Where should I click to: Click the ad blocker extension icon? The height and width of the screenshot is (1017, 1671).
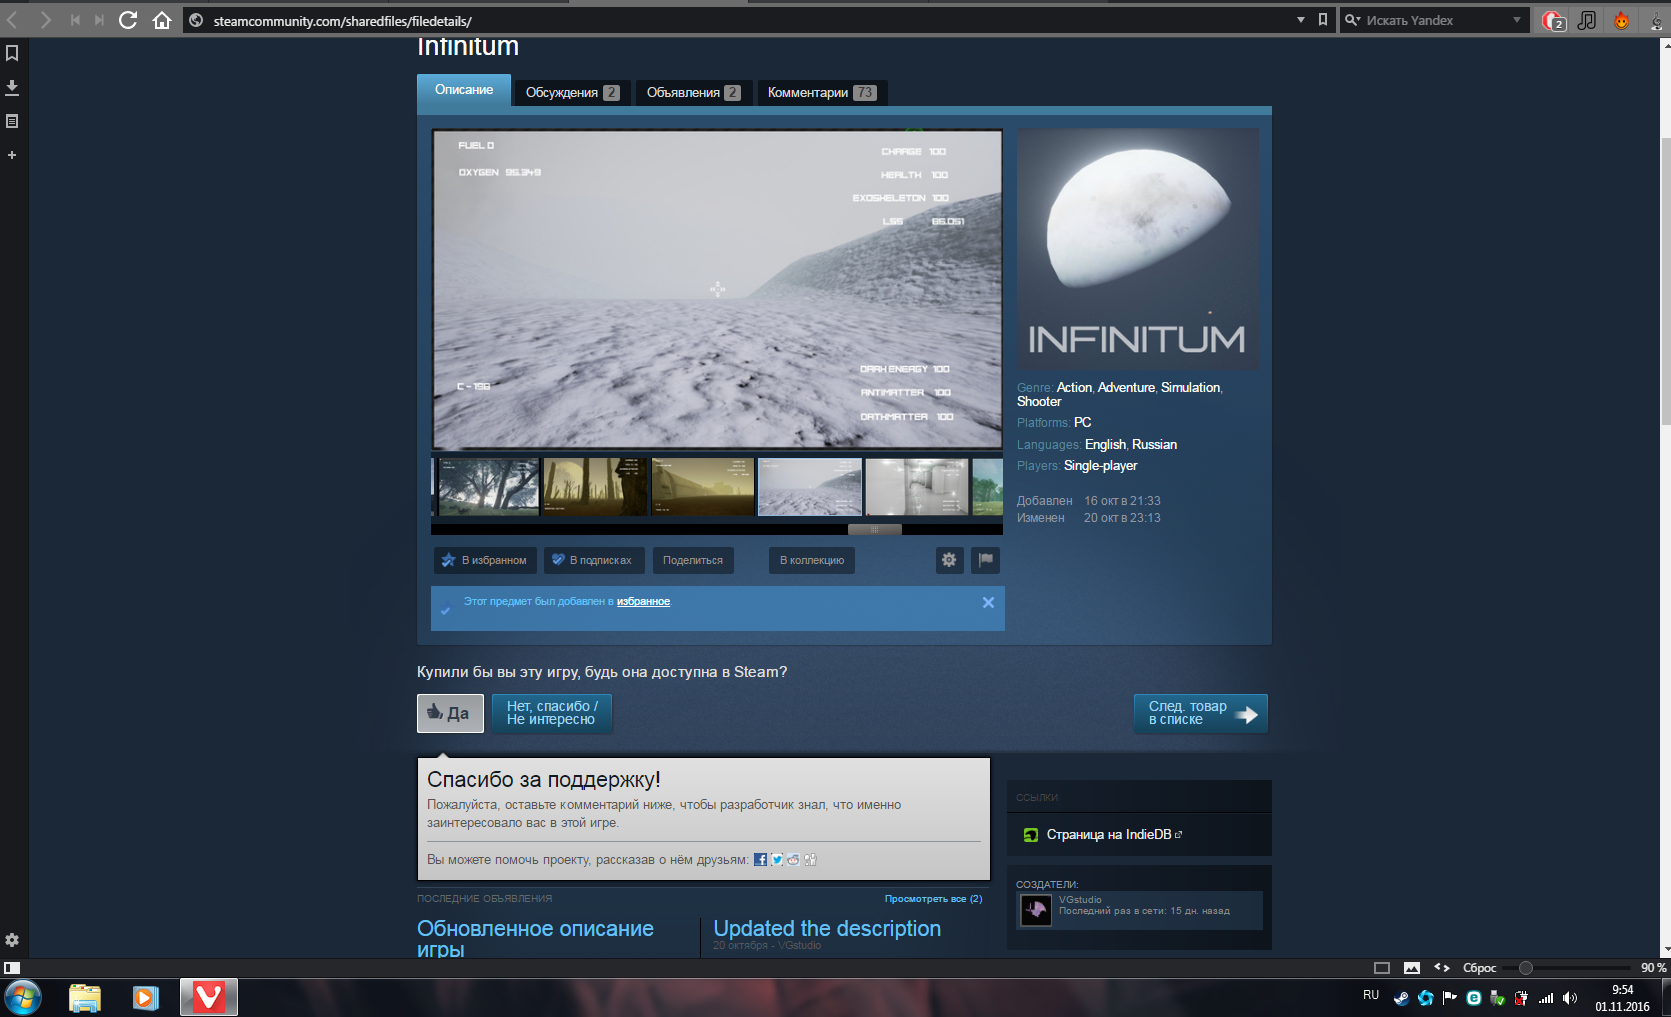[1553, 20]
